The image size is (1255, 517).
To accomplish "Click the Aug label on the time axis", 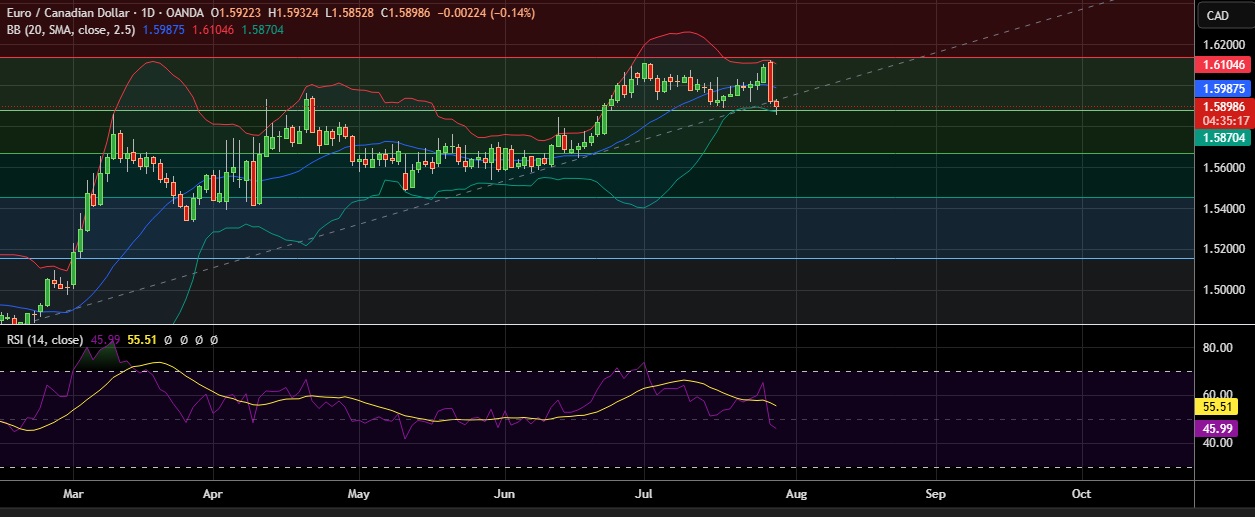I will [795, 494].
